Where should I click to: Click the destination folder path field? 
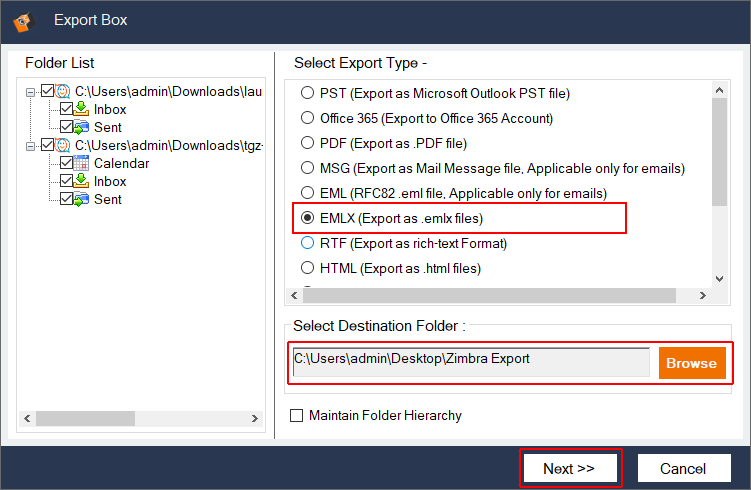[x=470, y=361]
